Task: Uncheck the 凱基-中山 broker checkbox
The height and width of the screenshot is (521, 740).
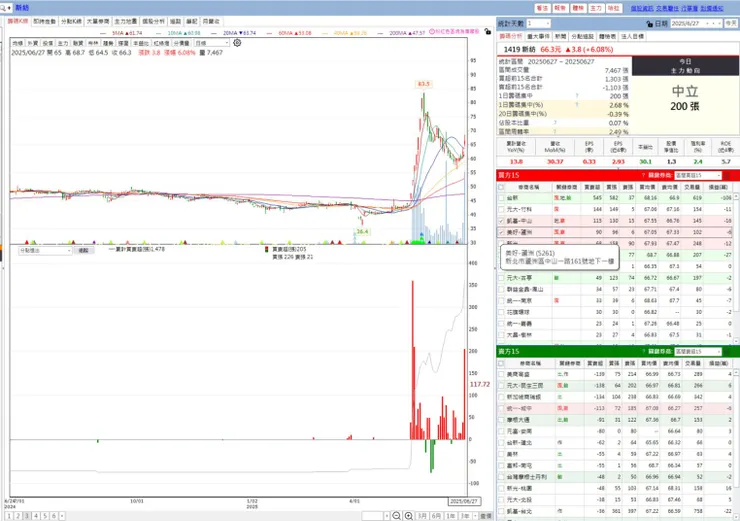Action: (501, 221)
